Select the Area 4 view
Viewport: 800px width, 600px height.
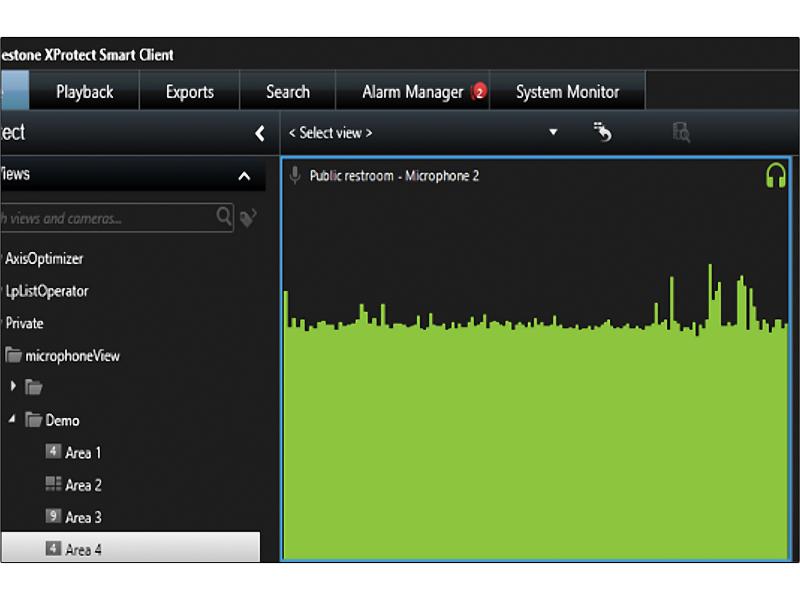pyautogui.click(x=130, y=547)
